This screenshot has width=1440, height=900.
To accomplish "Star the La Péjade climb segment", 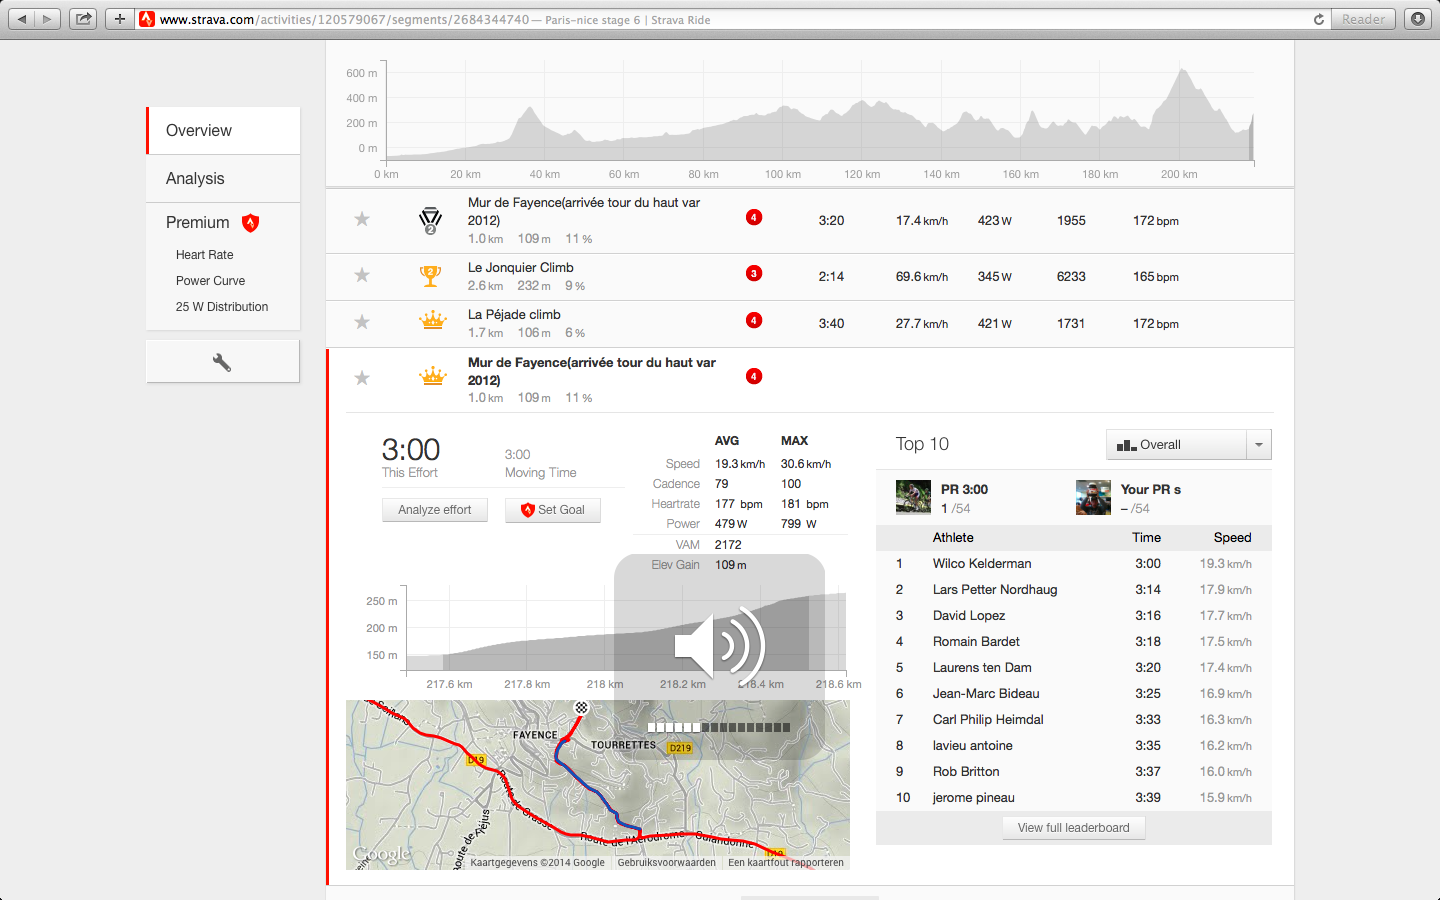I will [x=362, y=322].
